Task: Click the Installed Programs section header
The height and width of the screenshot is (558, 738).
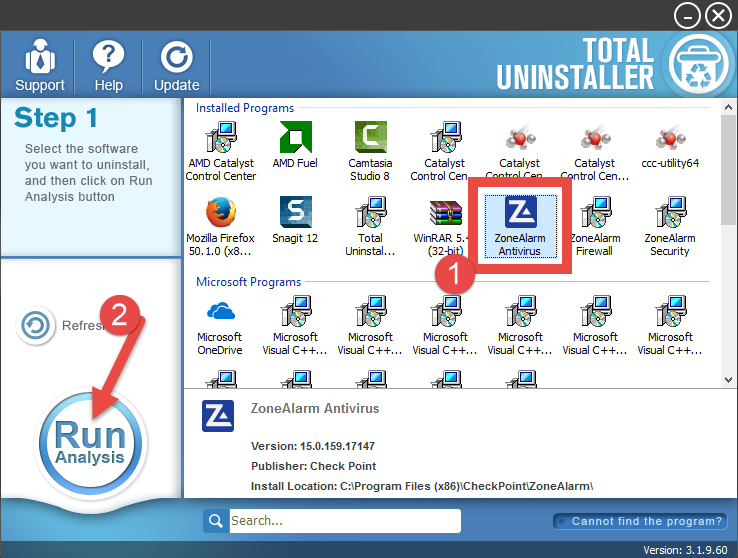Action: click(x=245, y=108)
